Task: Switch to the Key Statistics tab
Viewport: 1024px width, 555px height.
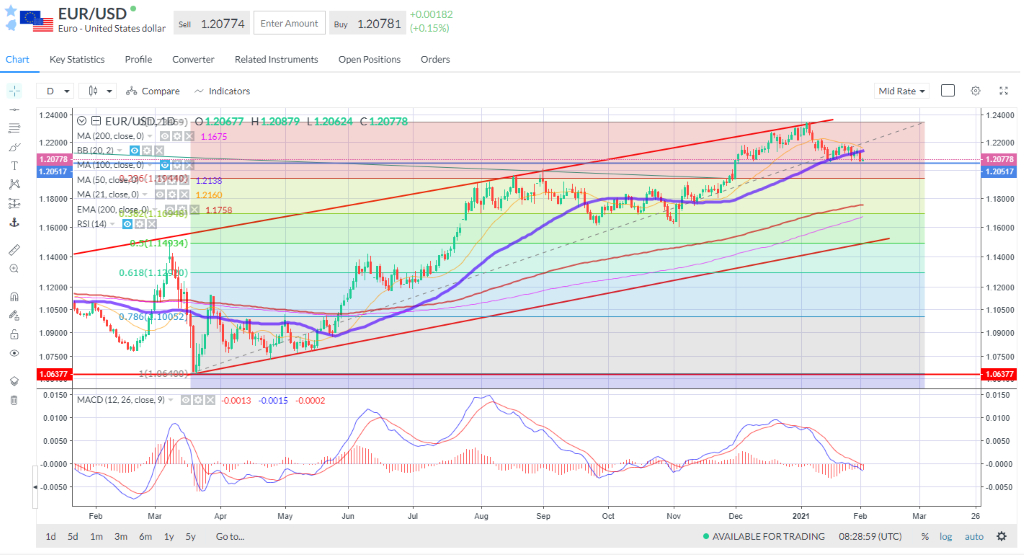Action: tap(77, 60)
